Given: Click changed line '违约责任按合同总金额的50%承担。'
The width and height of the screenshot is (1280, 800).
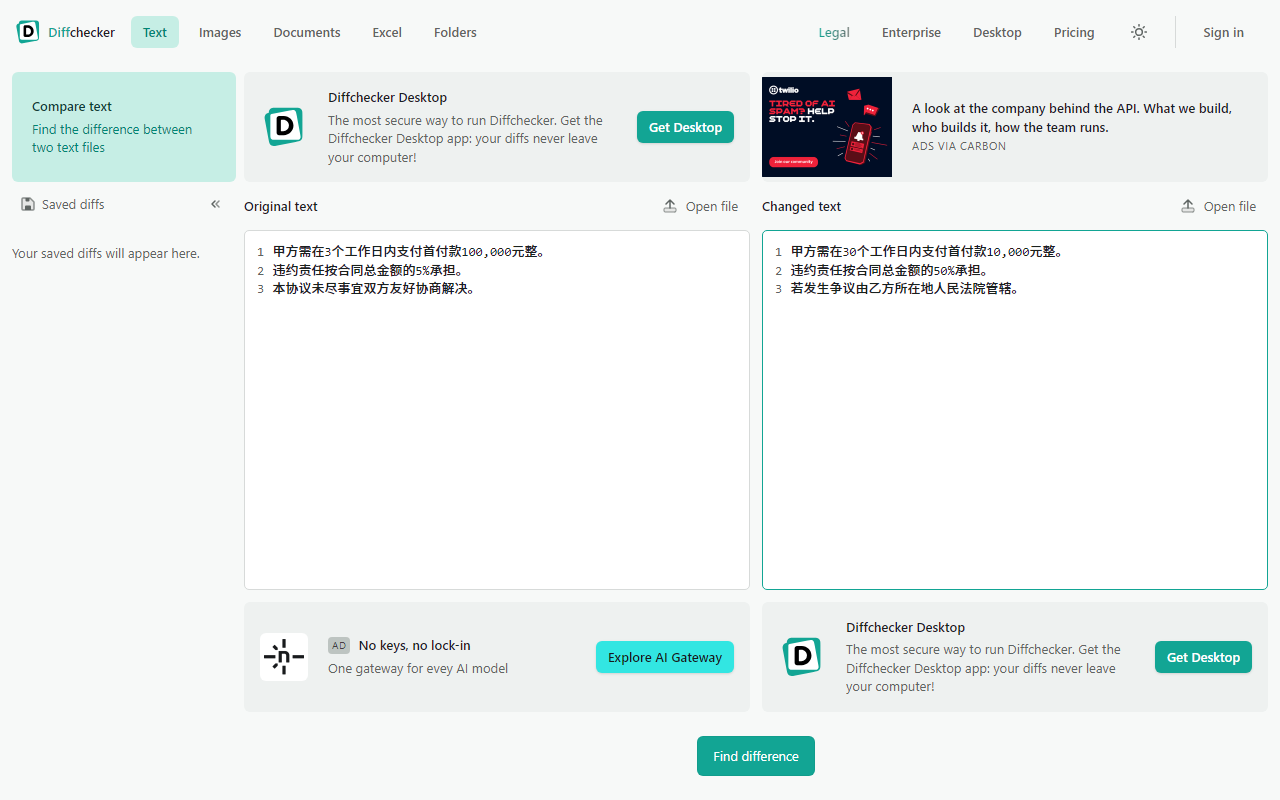Looking at the screenshot, I should pyautogui.click(x=890, y=270).
